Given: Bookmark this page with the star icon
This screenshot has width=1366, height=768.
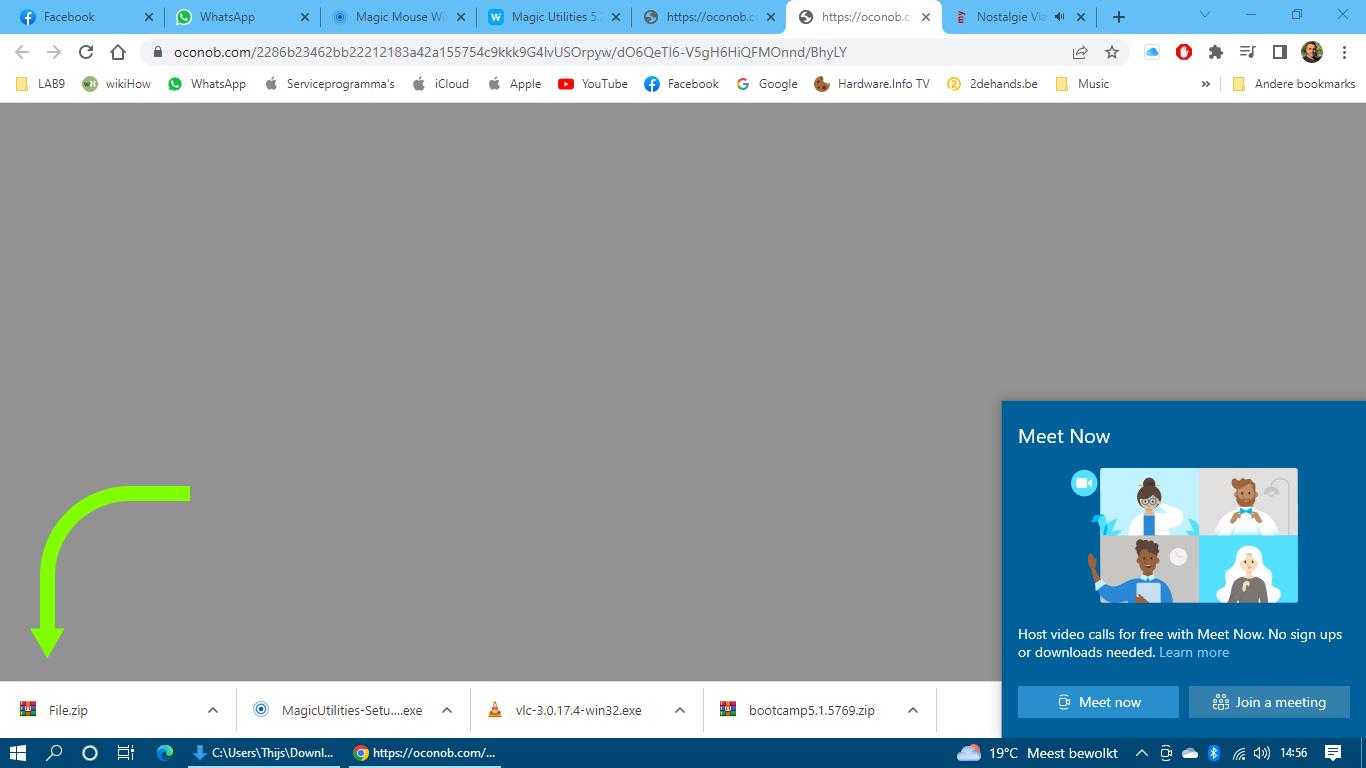Looking at the screenshot, I should [1111, 52].
